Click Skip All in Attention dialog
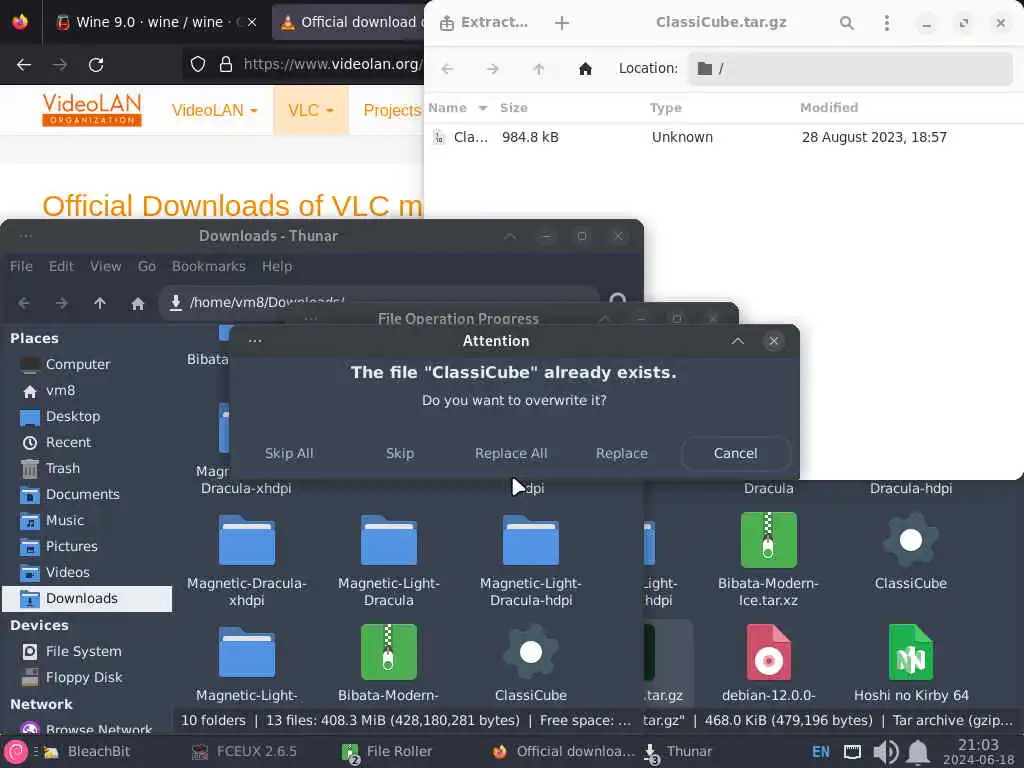 coord(289,453)
